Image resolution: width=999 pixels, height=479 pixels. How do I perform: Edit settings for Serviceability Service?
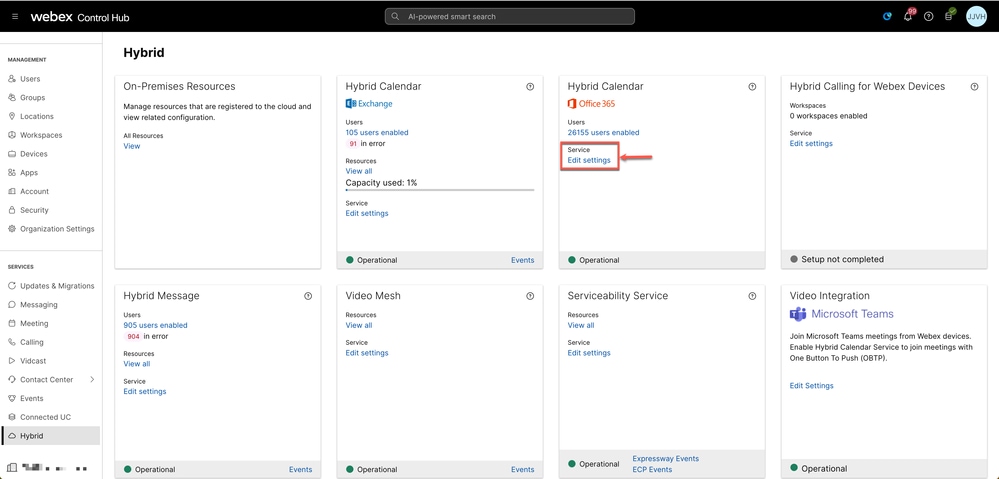tap(589, 353)
